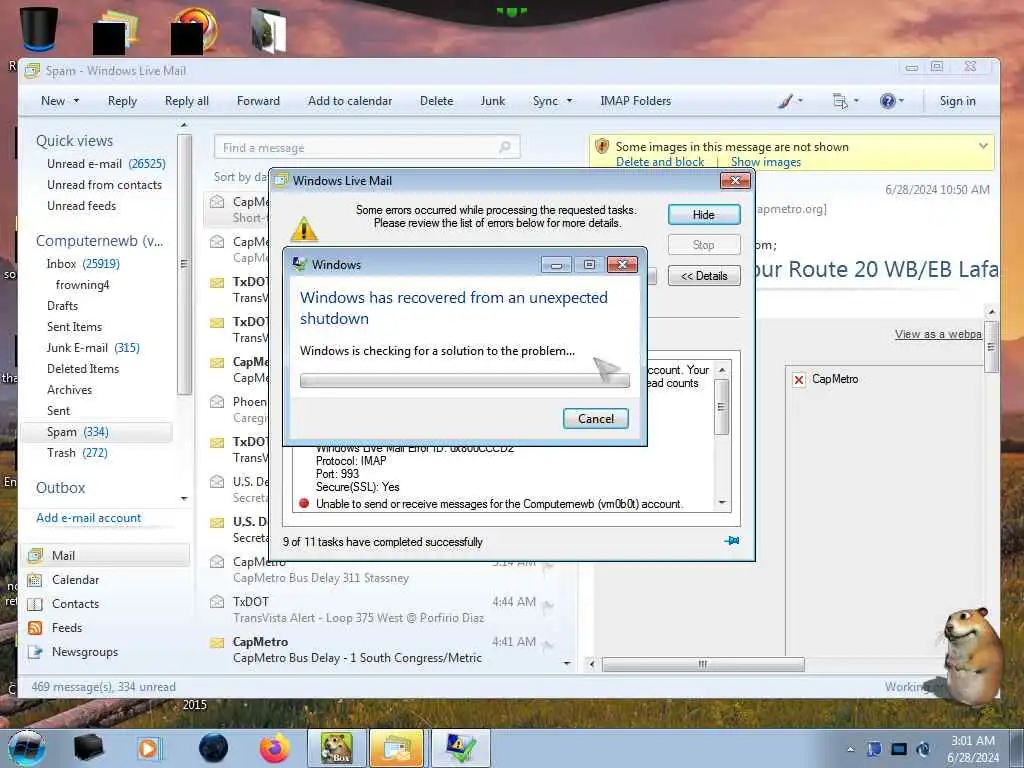Open the paintbrush colorize icon in toolbar
Viewport: 1024px width, 768px height.
[x=786, y=101]
